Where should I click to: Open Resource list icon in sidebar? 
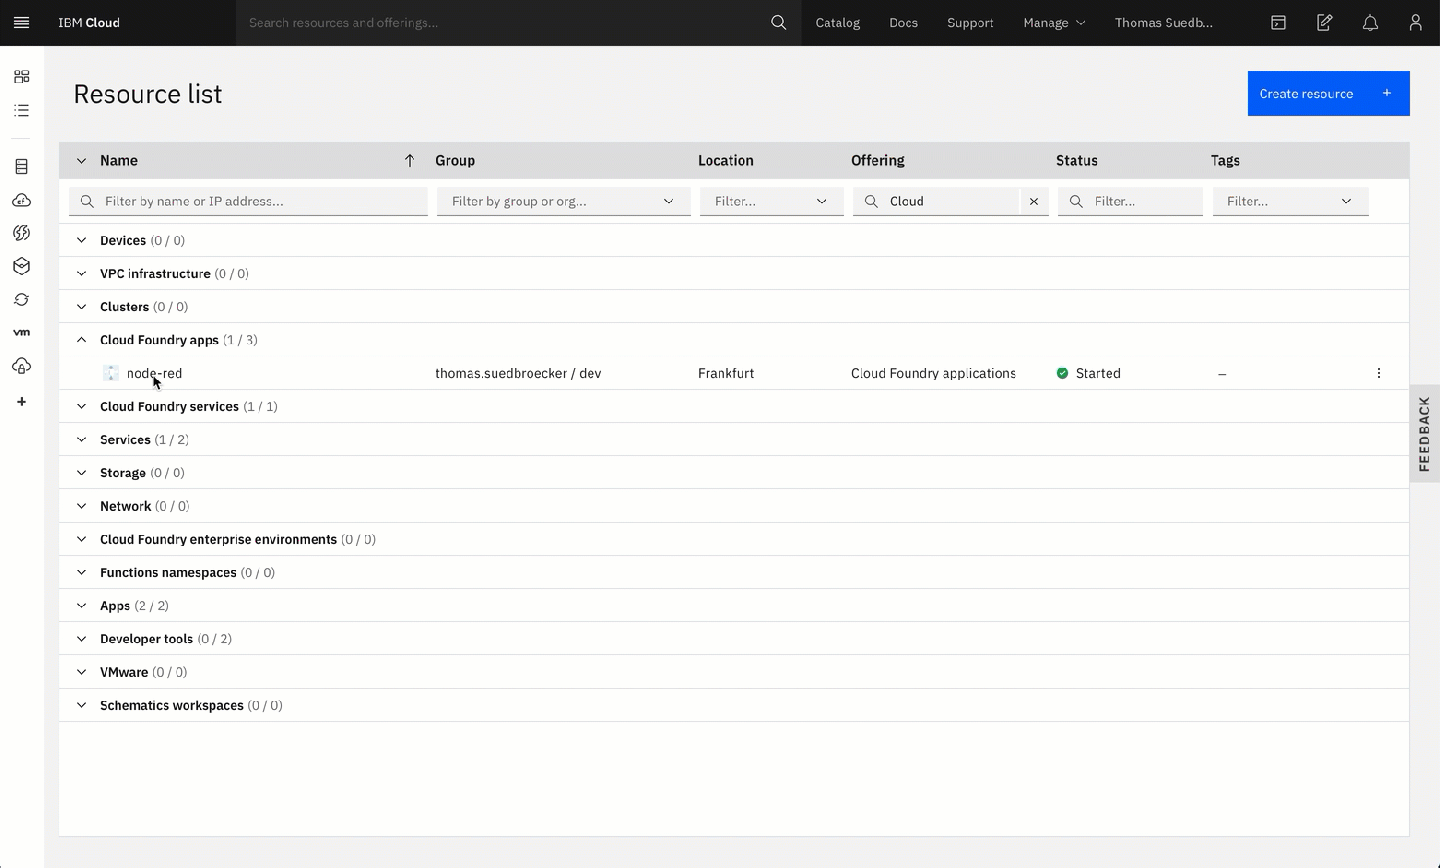point(21,110)
